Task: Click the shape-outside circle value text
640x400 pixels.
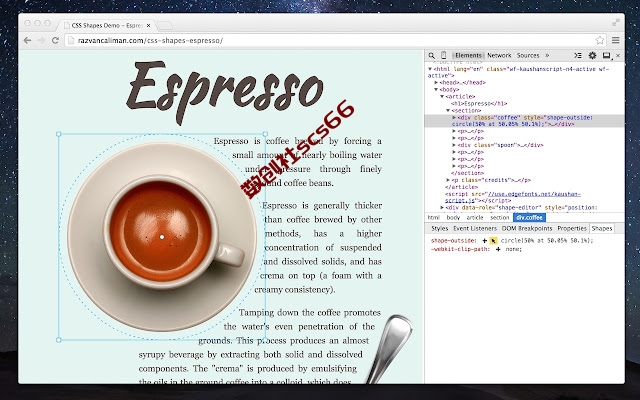Action: pyautogui.click(x=547, y=241)
